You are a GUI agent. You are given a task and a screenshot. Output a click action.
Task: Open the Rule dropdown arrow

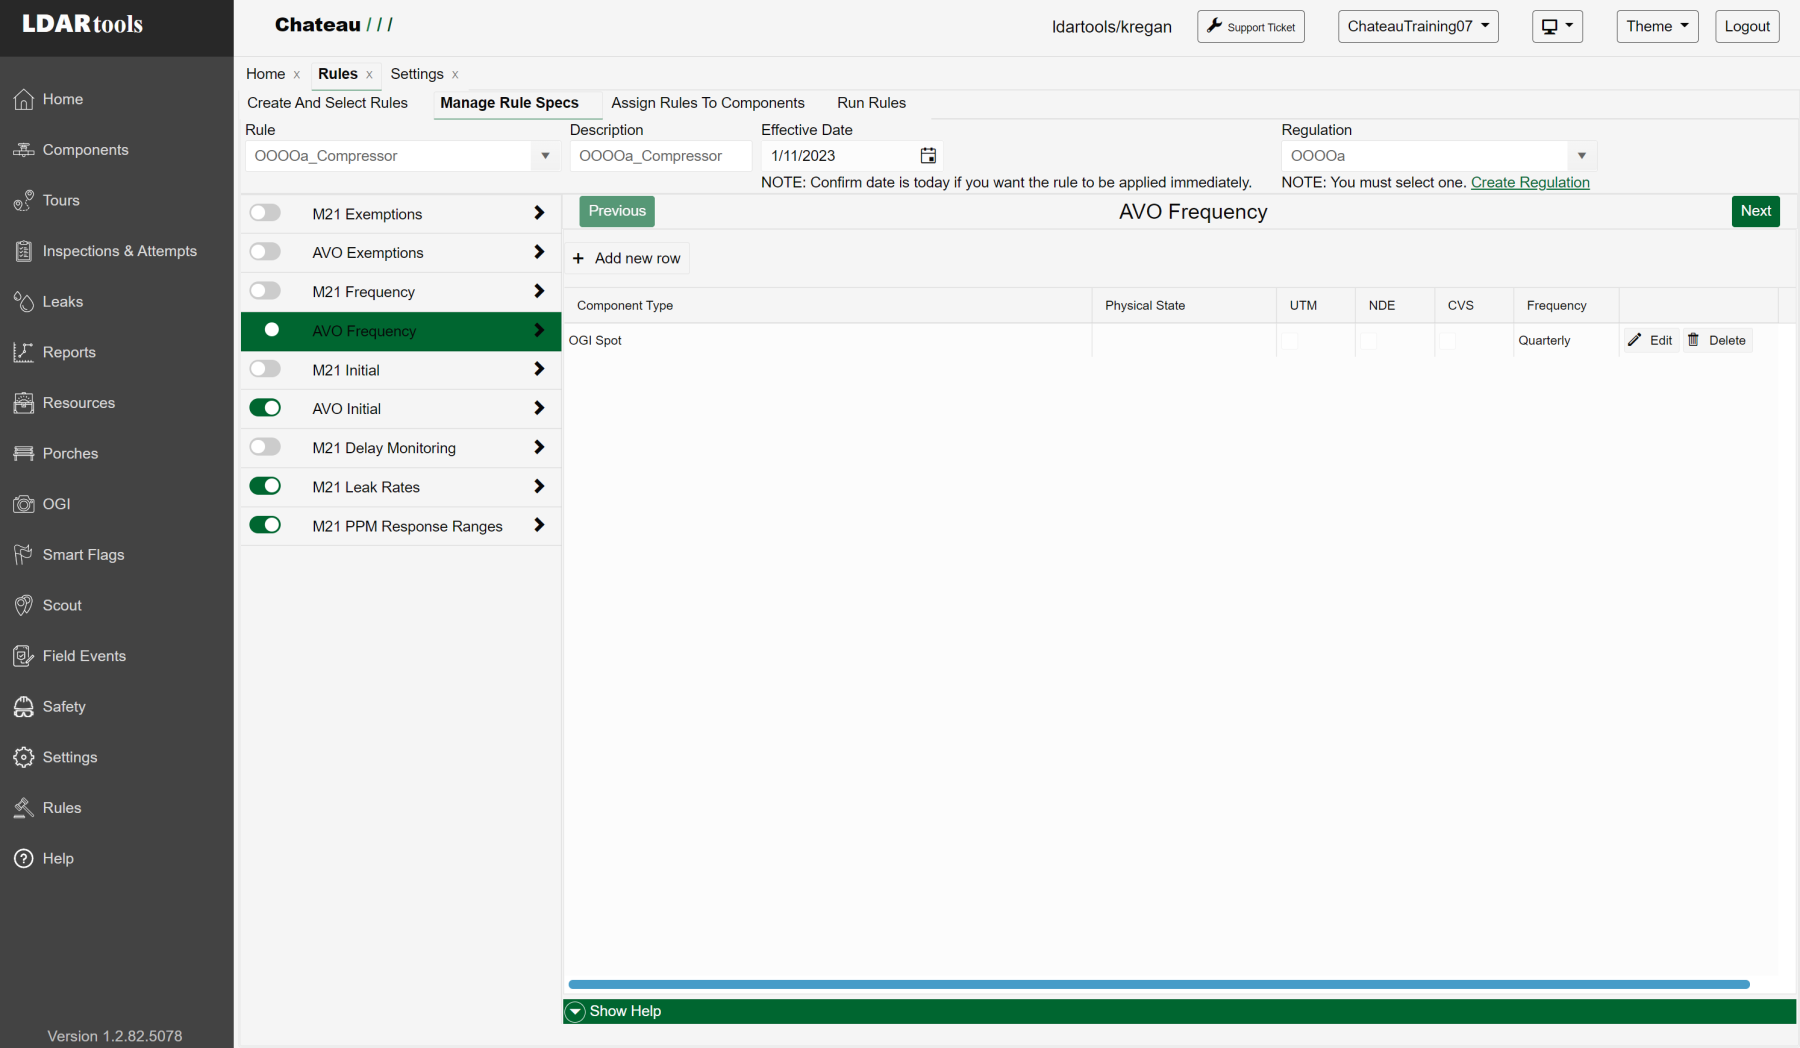545,156
